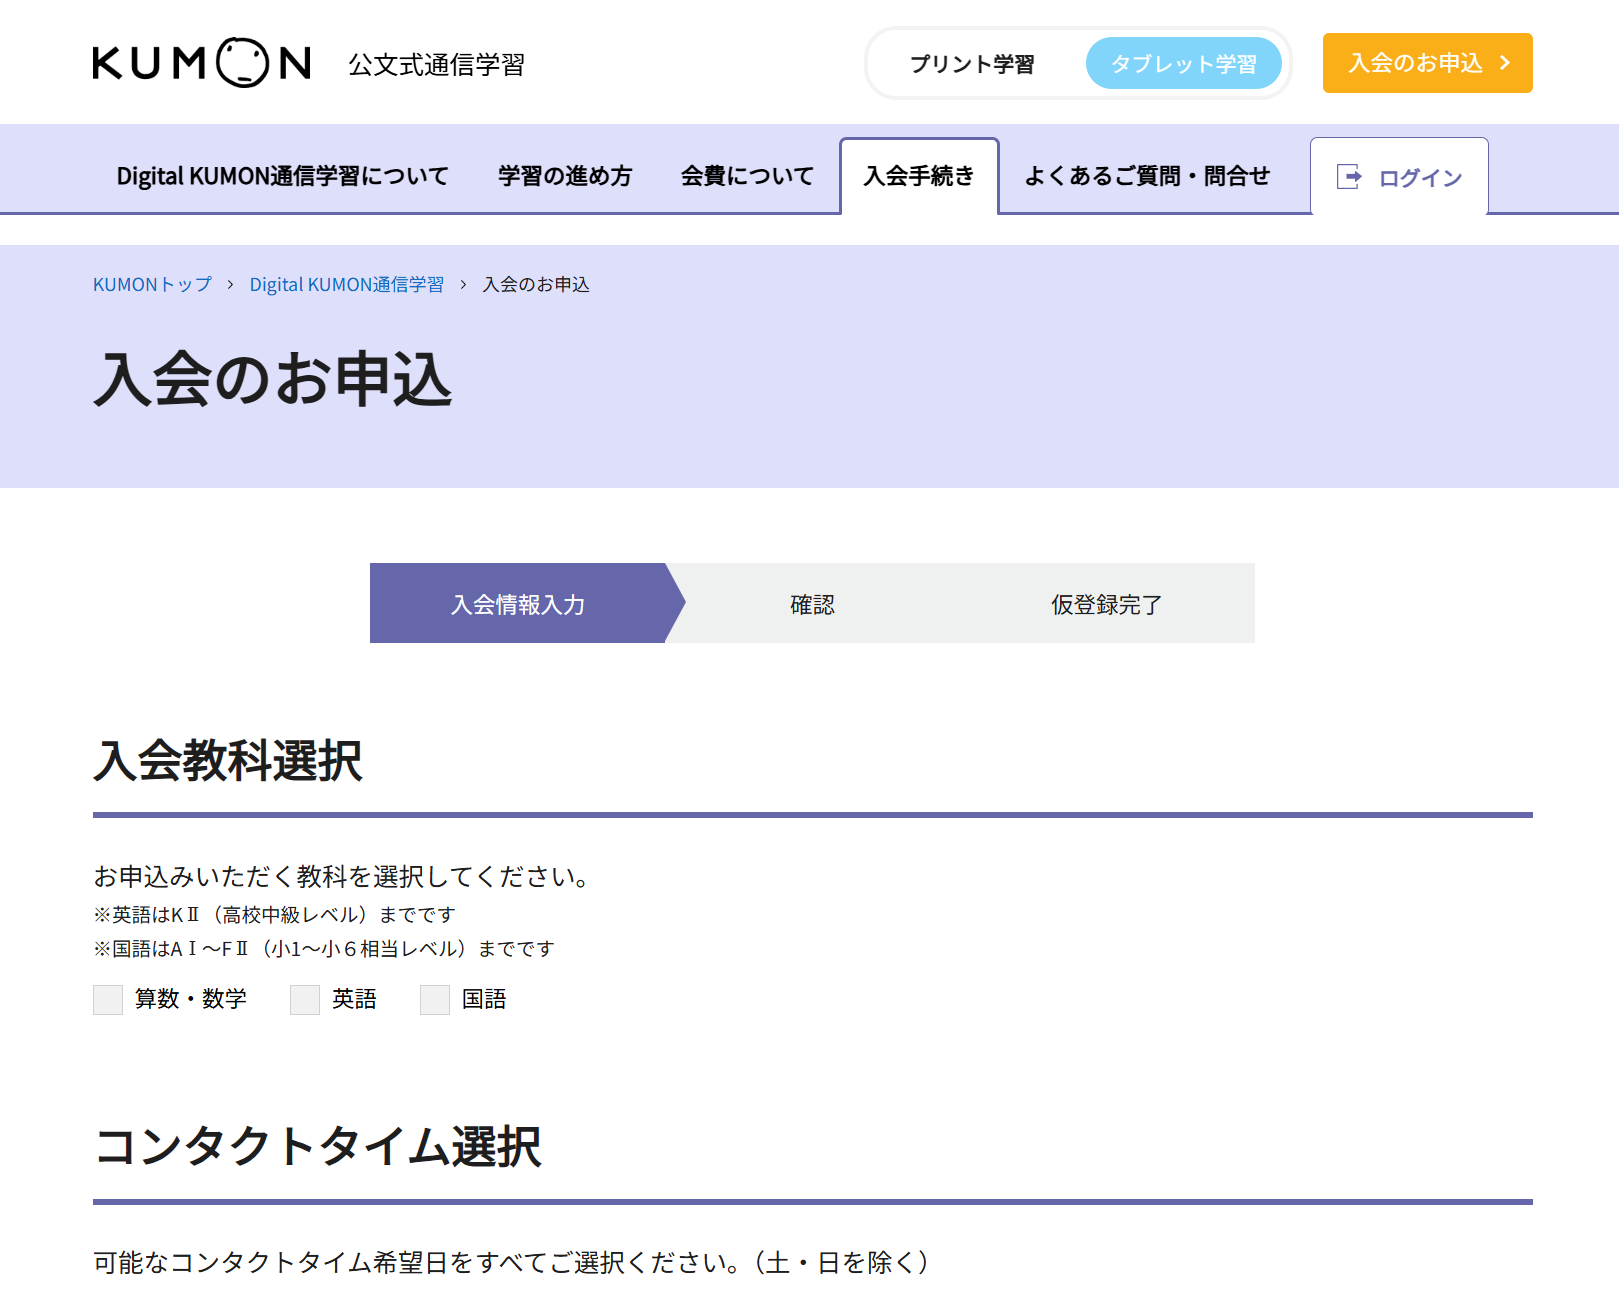
Task: Click the orange 入会のお申込 button
Action: pos(1427,63)
